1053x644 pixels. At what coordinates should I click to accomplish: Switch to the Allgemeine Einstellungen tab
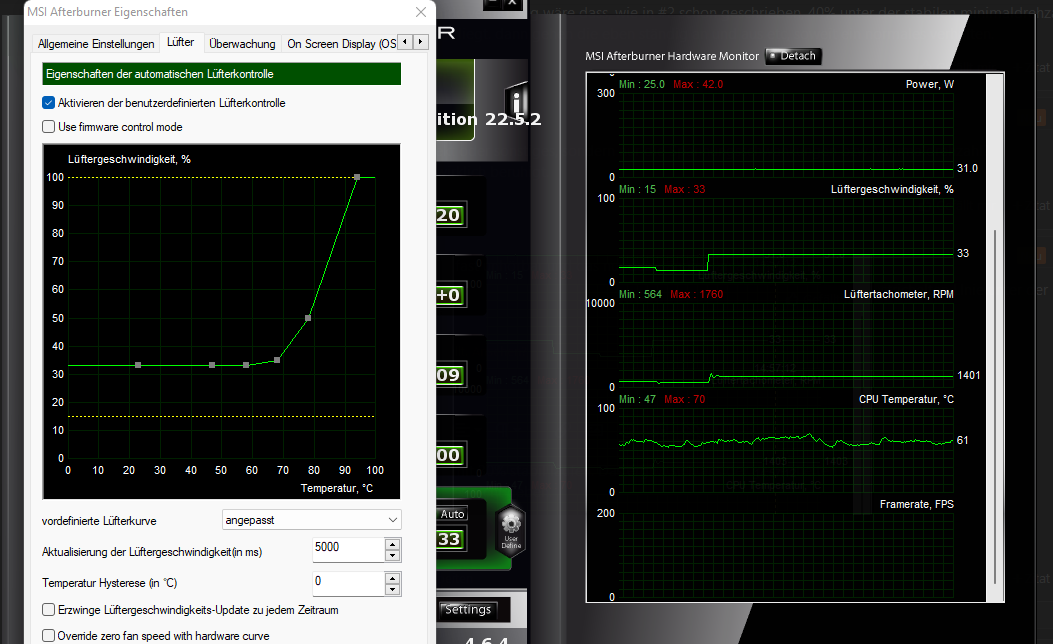[x=96, y=44]
